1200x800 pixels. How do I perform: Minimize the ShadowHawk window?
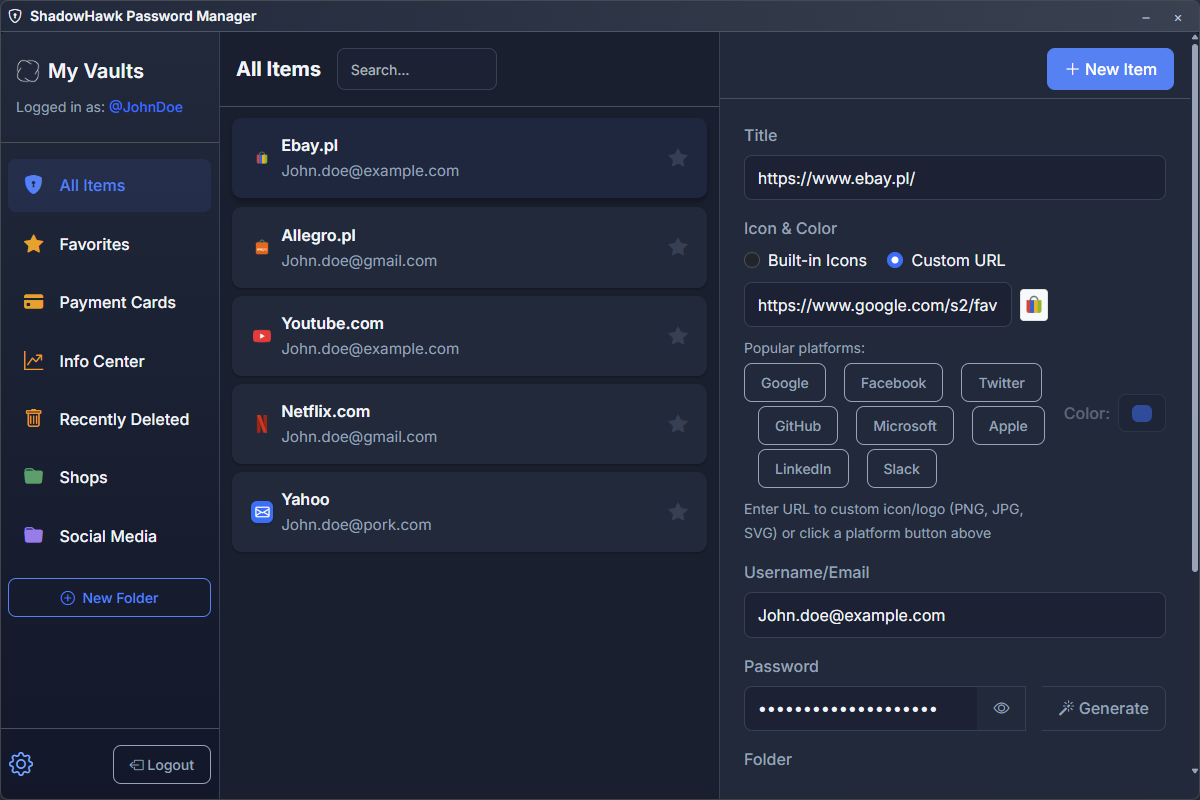[x=1145, y=17]
